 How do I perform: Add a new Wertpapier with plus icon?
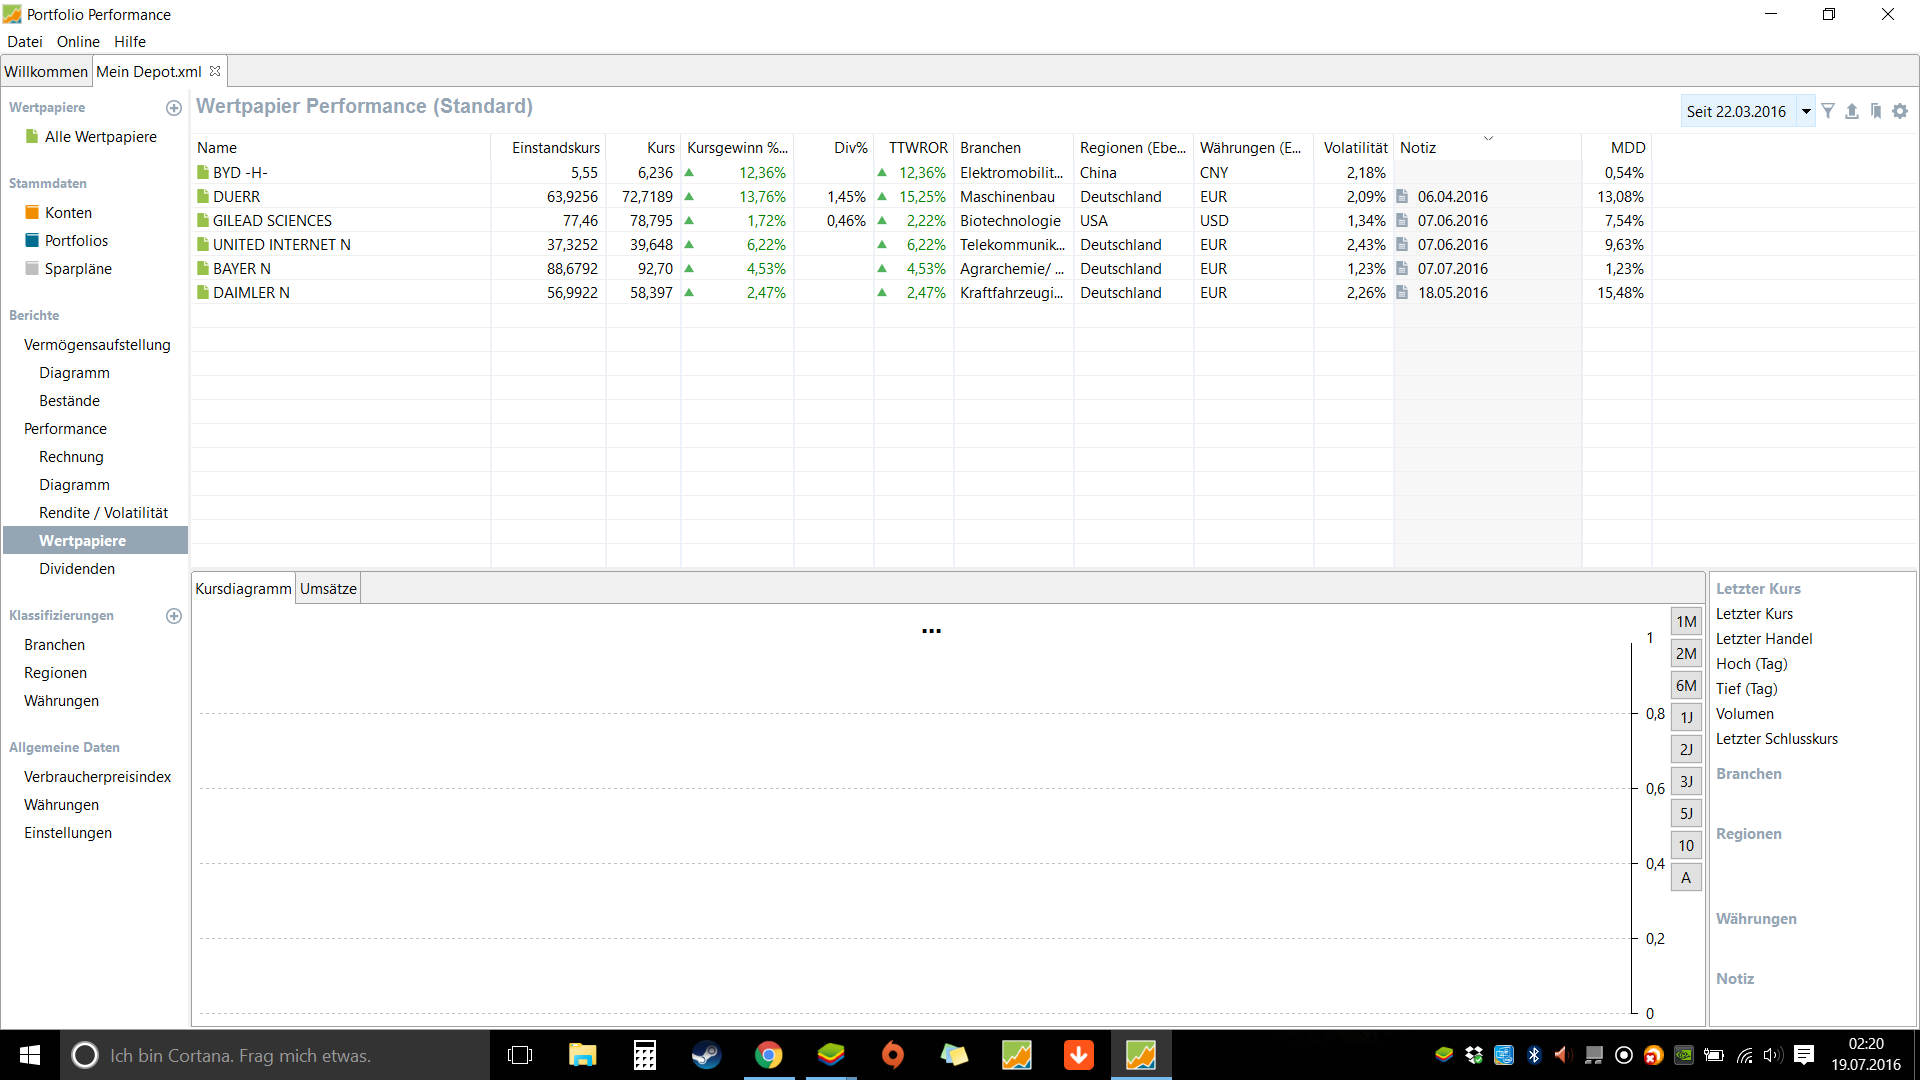pyautogui.click(x=174, y=108)
